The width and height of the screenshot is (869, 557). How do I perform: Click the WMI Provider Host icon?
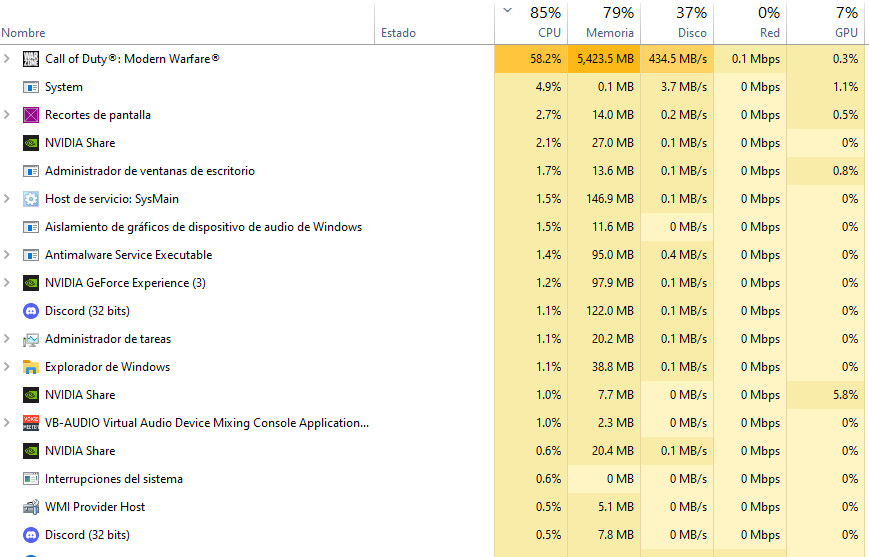click(30, 507)
